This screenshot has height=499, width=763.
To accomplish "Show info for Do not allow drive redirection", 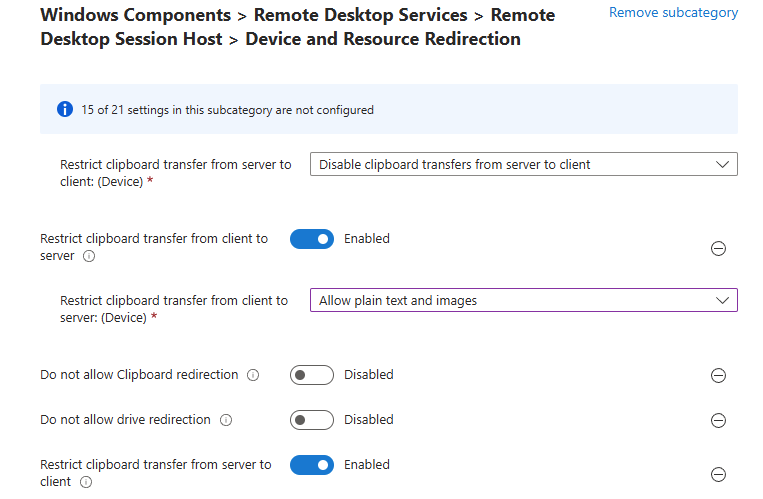I will click(226, 420).
